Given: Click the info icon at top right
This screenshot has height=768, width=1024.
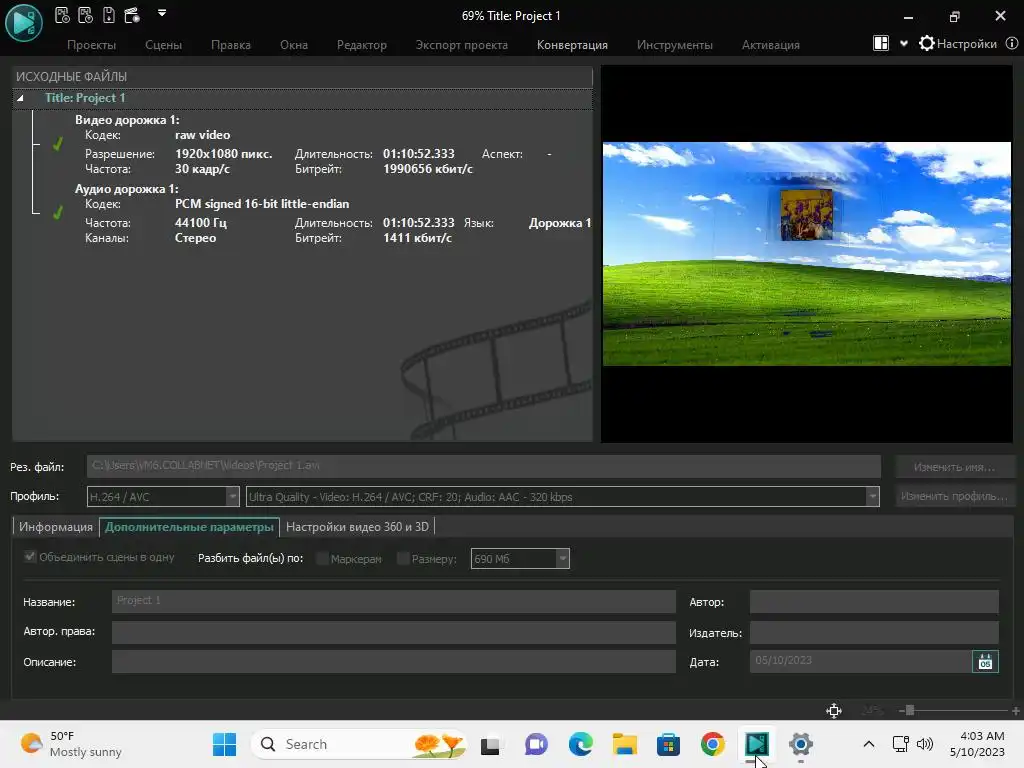Looking at the screenshot, I should pyautogui.click(x=1012, y=44).
